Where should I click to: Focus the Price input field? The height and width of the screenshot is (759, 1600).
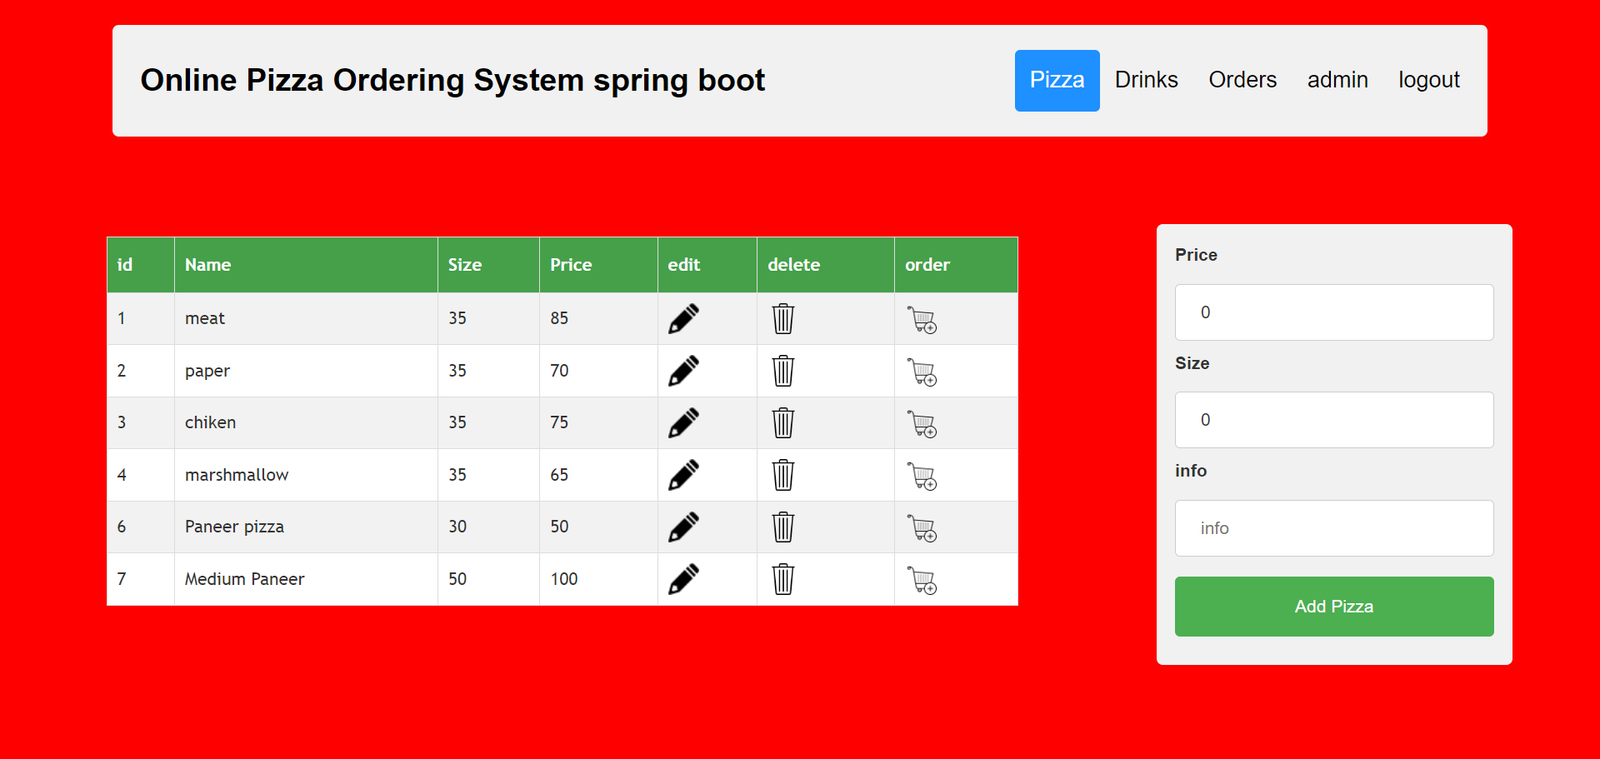point(1333,312)
